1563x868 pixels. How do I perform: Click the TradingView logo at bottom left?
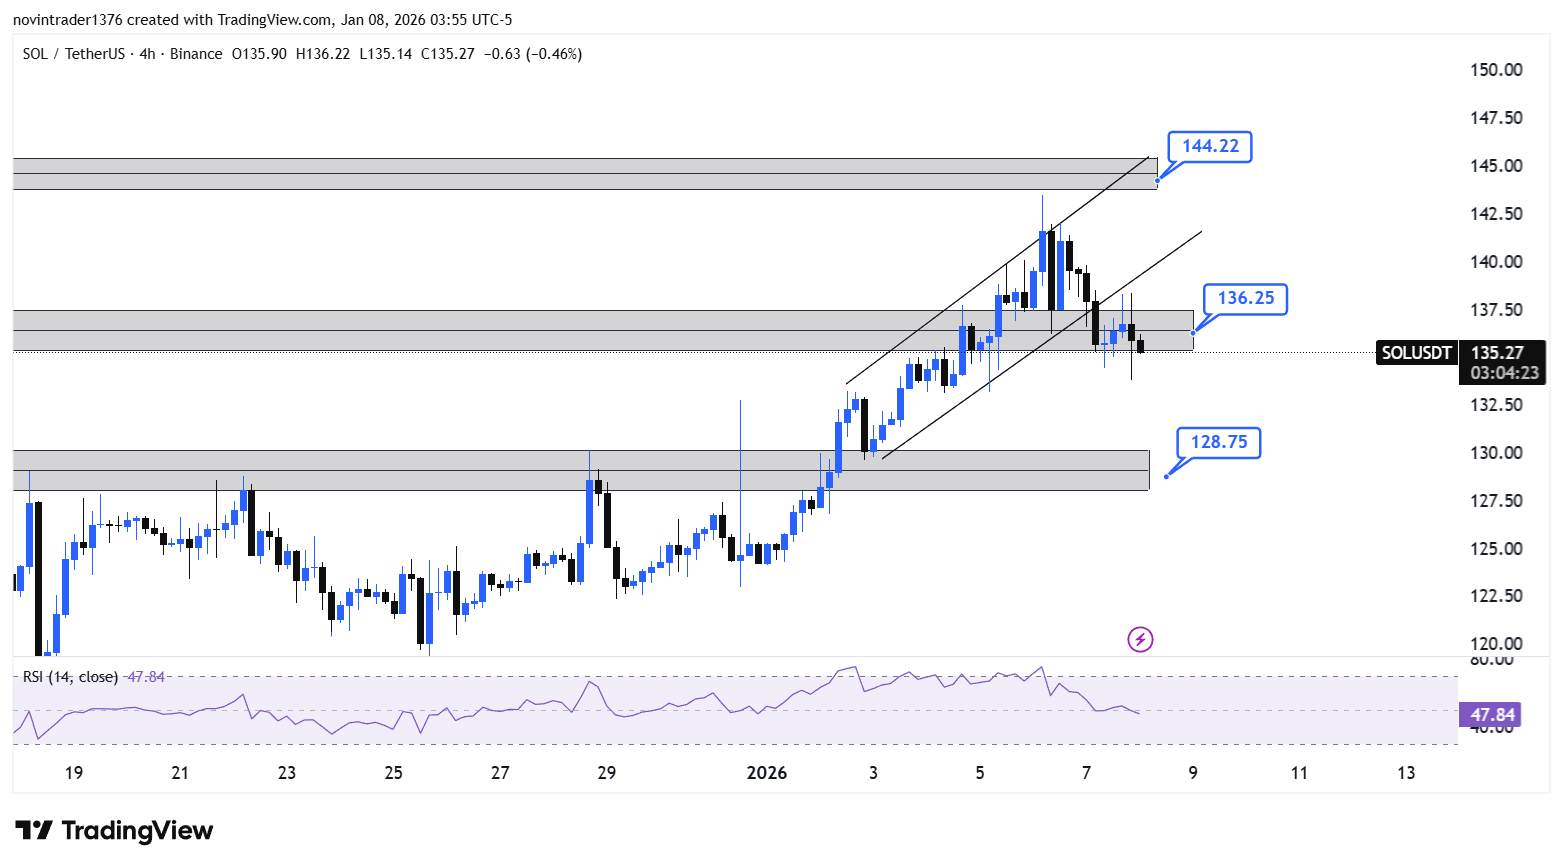(114, 831)
